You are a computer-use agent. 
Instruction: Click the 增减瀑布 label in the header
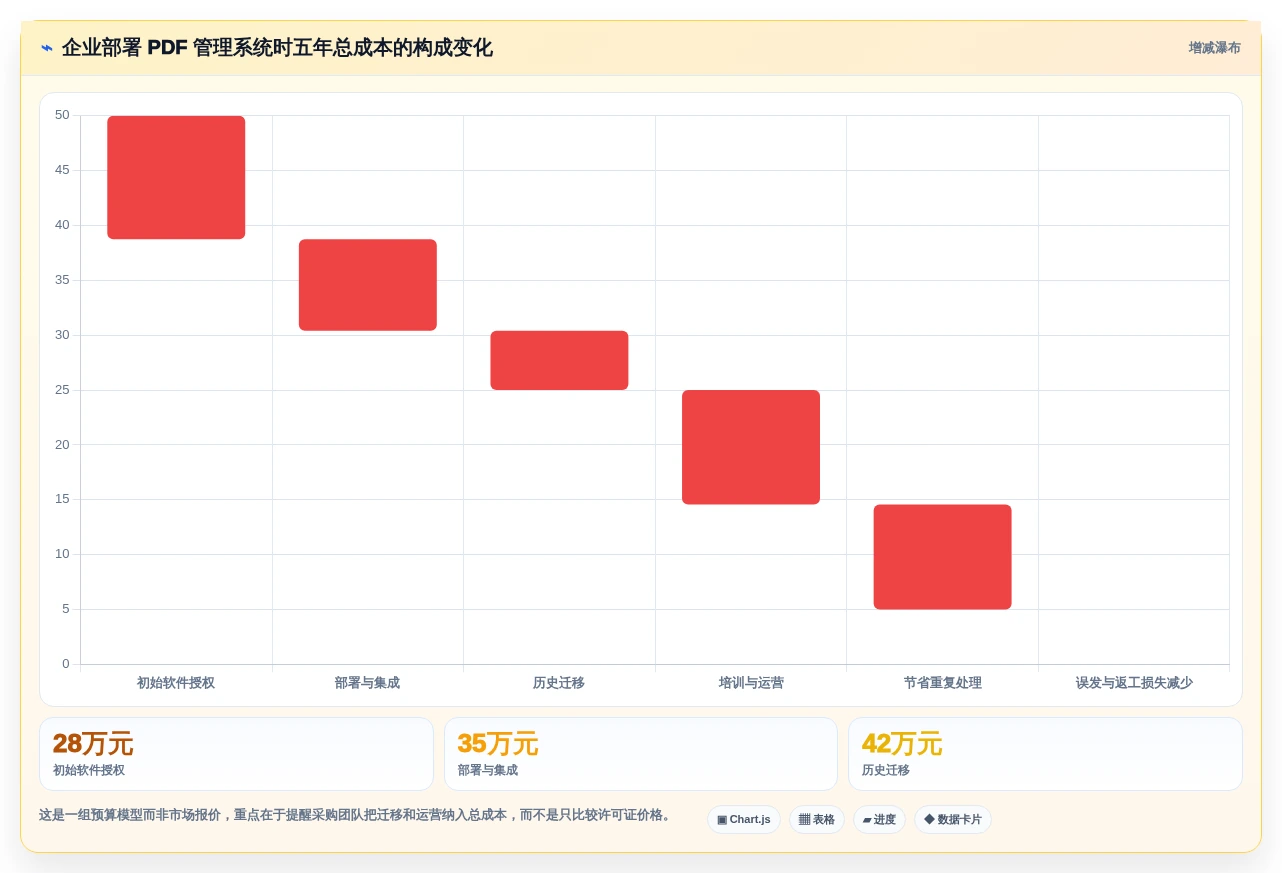[x=1214, y=48]
